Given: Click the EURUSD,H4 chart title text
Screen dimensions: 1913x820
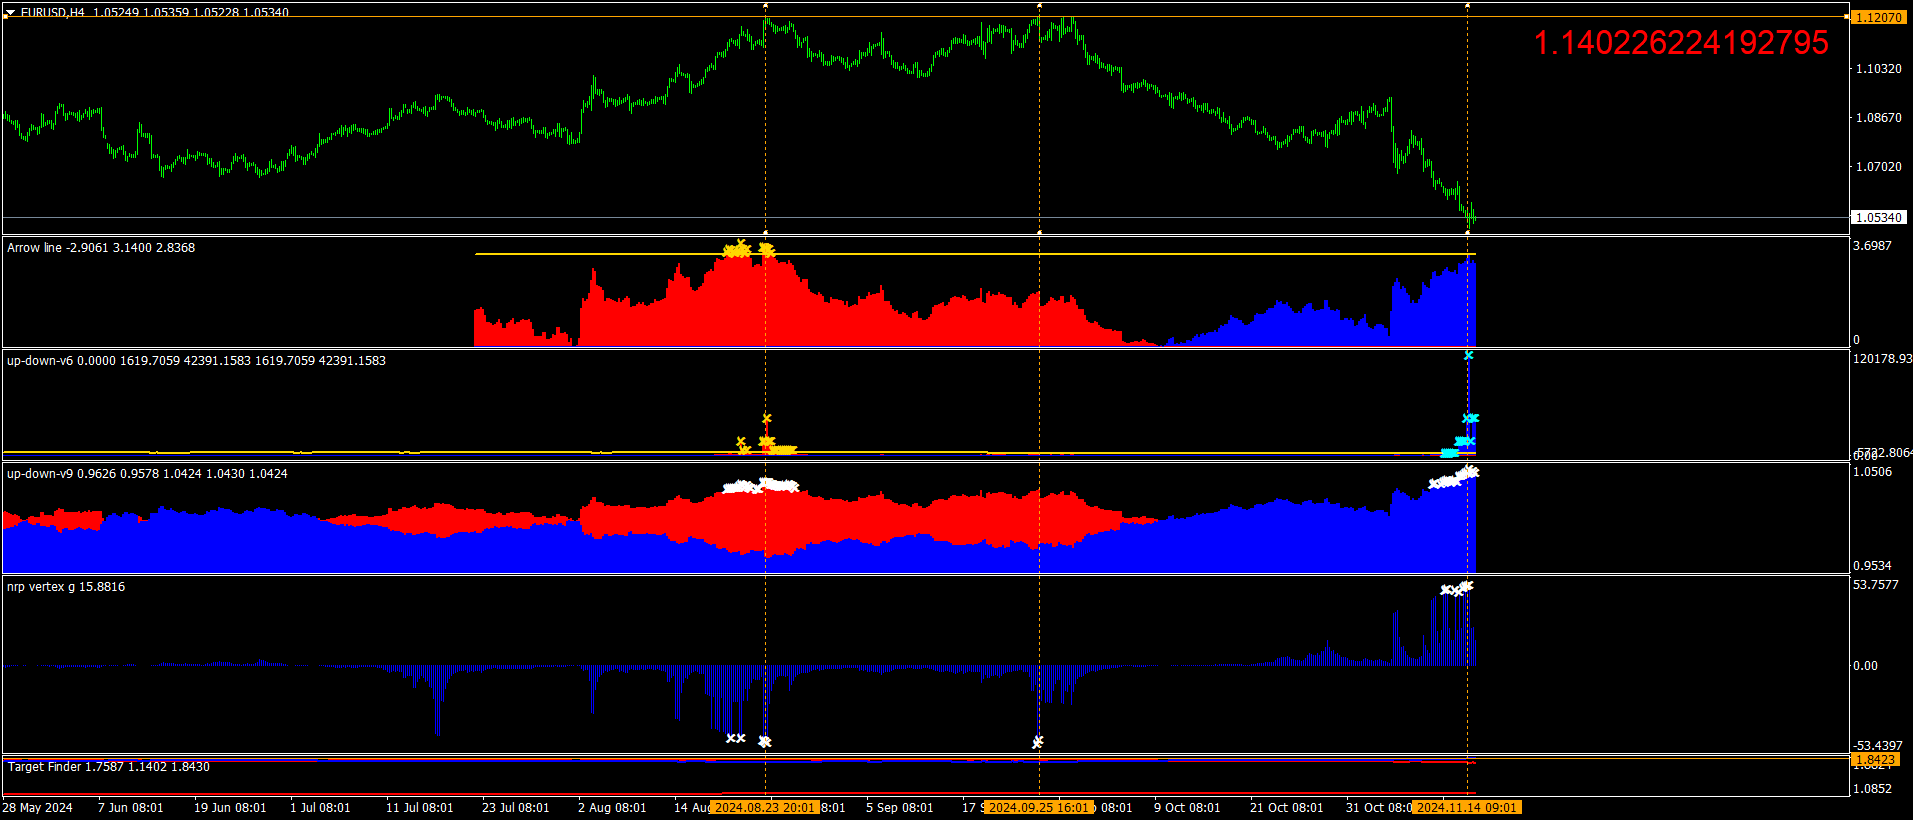Looking at the screenshot, I should [53, 12].
